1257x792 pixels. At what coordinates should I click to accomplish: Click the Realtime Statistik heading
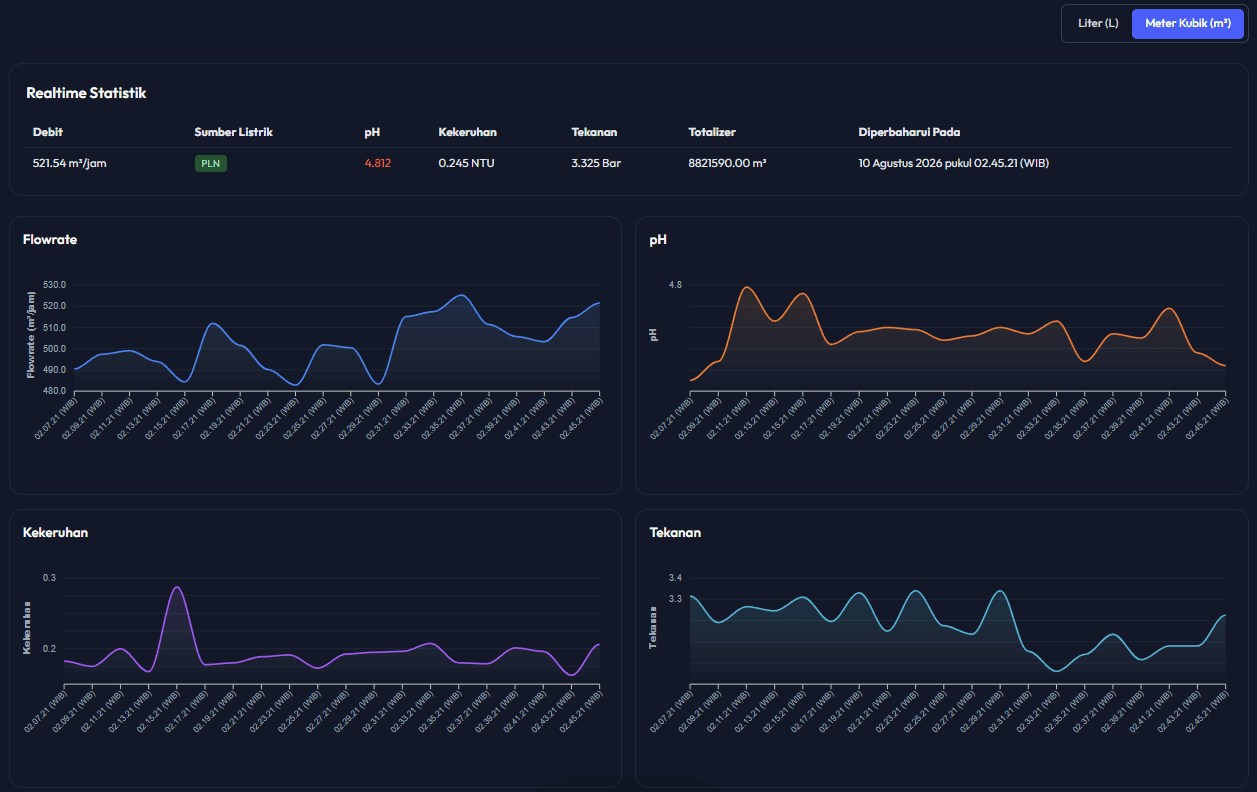[86, 93]
